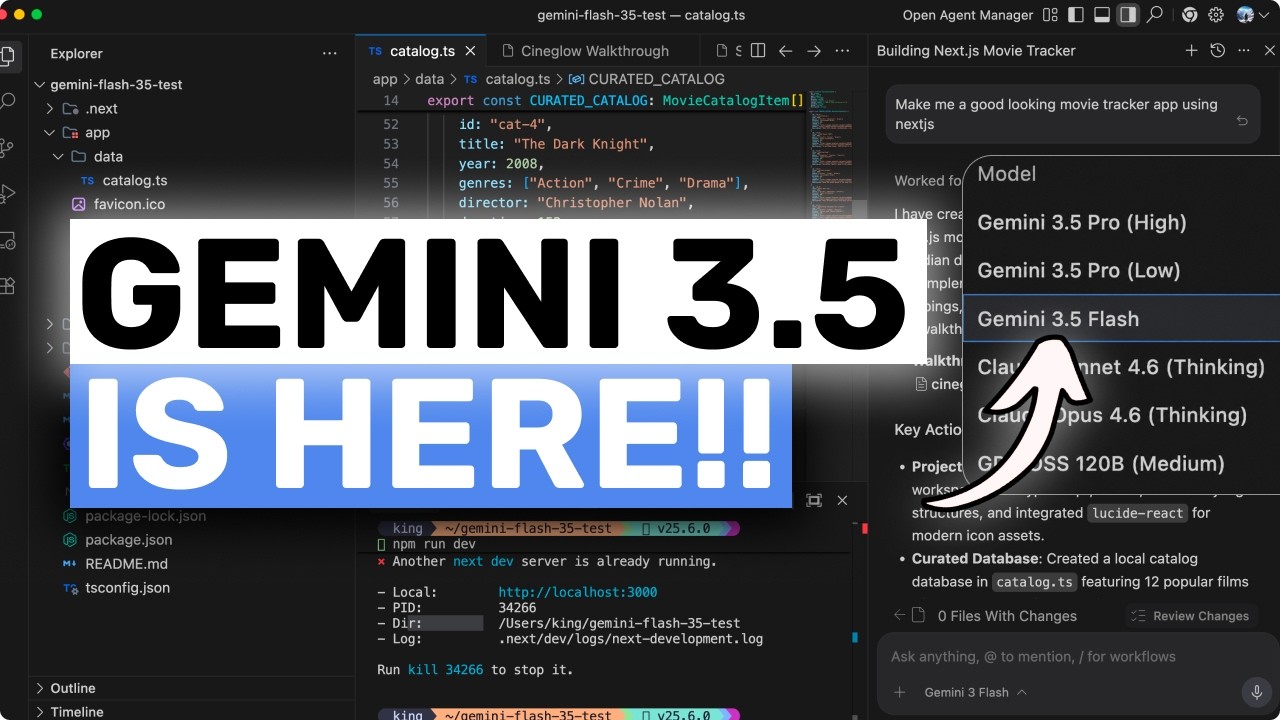Open editor more actions ellipsis
The width and height of the screenshot is (1280, 720).
point(843,51)
